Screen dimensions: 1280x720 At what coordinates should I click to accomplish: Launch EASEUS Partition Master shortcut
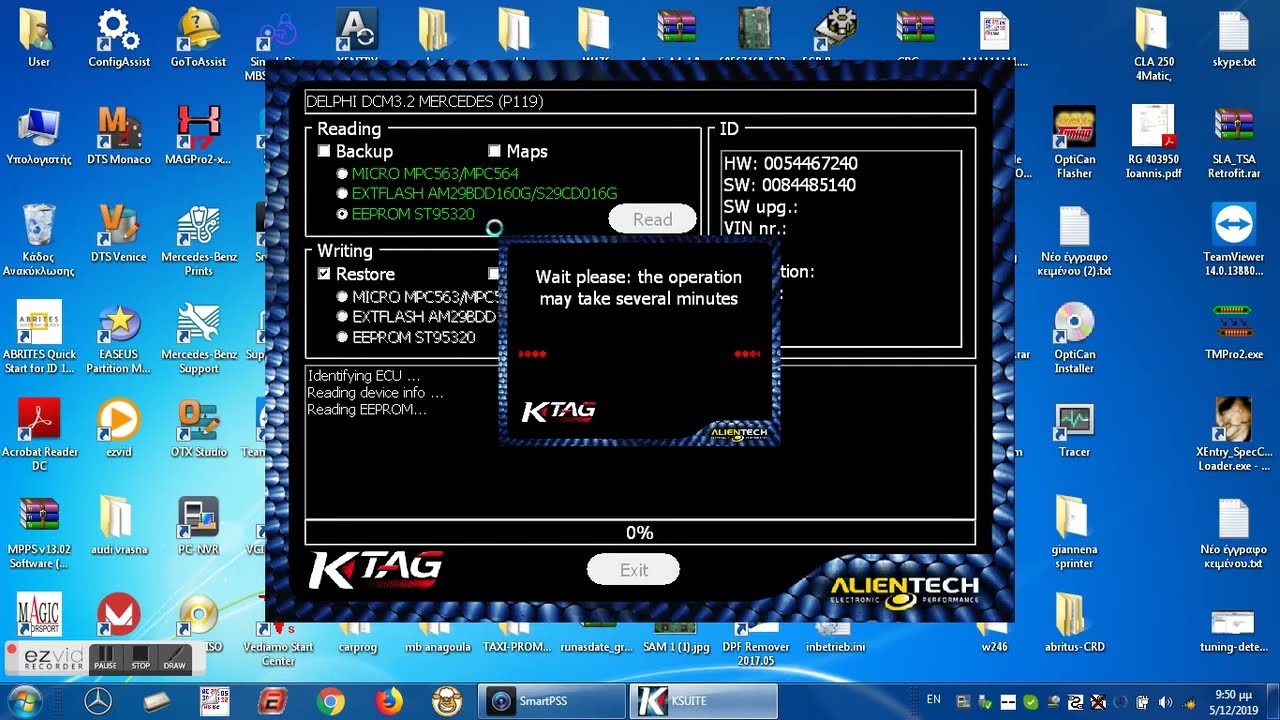pyautogui.click(x=119, y=337)
